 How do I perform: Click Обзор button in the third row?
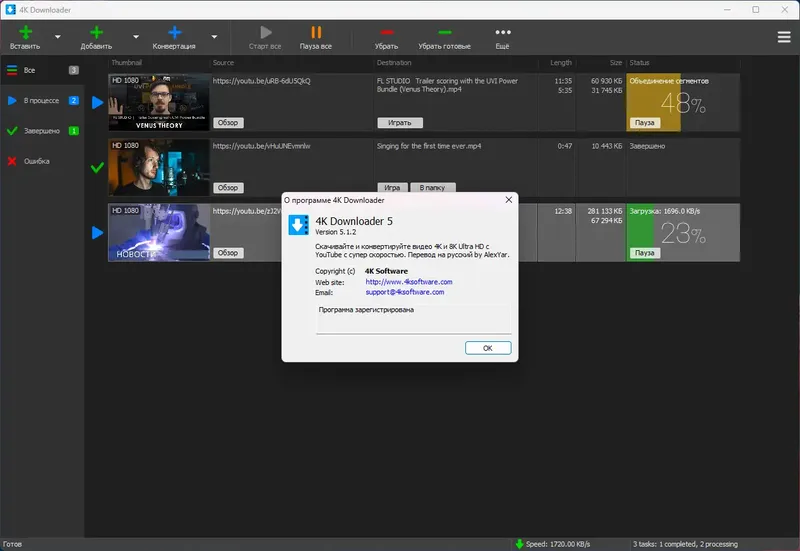228,253
